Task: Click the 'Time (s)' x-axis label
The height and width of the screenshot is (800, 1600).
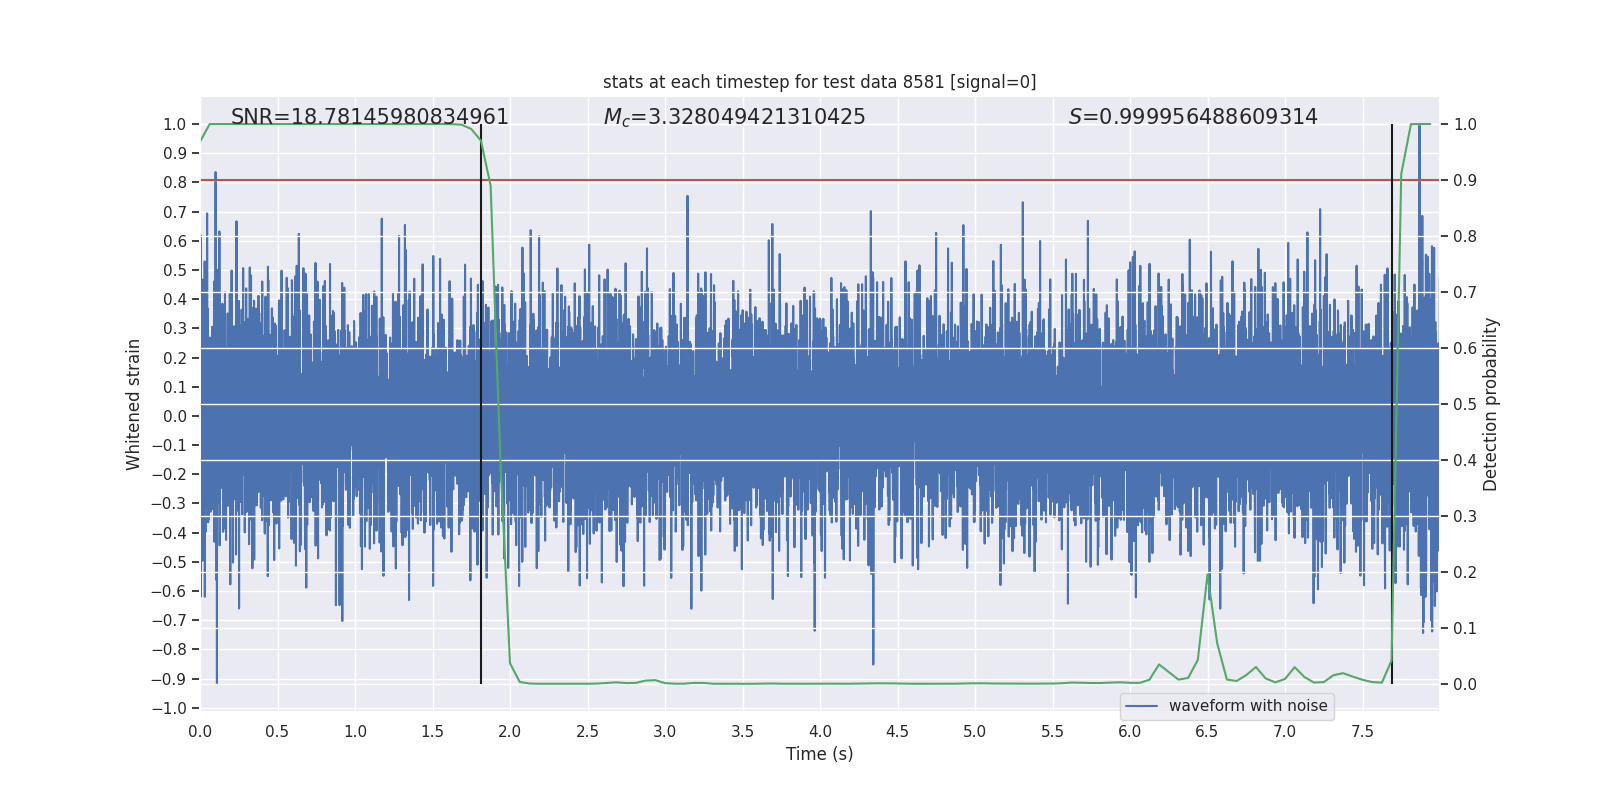Action: click(x=819, y=754)
